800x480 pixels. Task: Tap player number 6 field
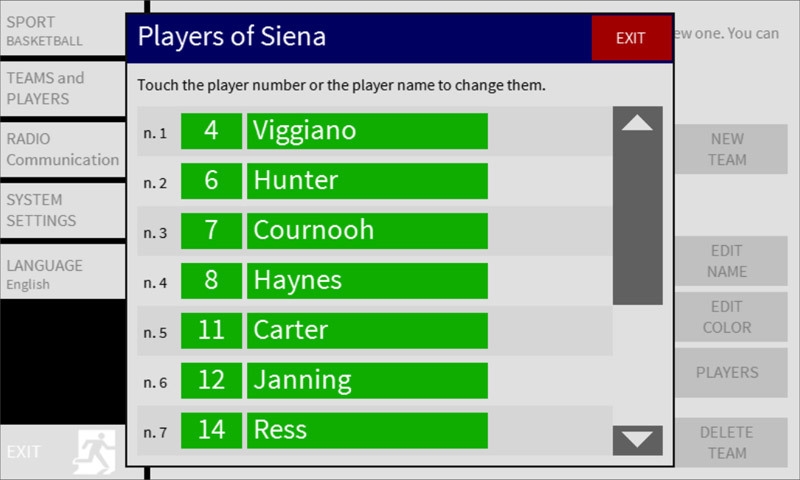click(x=211, y=181)
